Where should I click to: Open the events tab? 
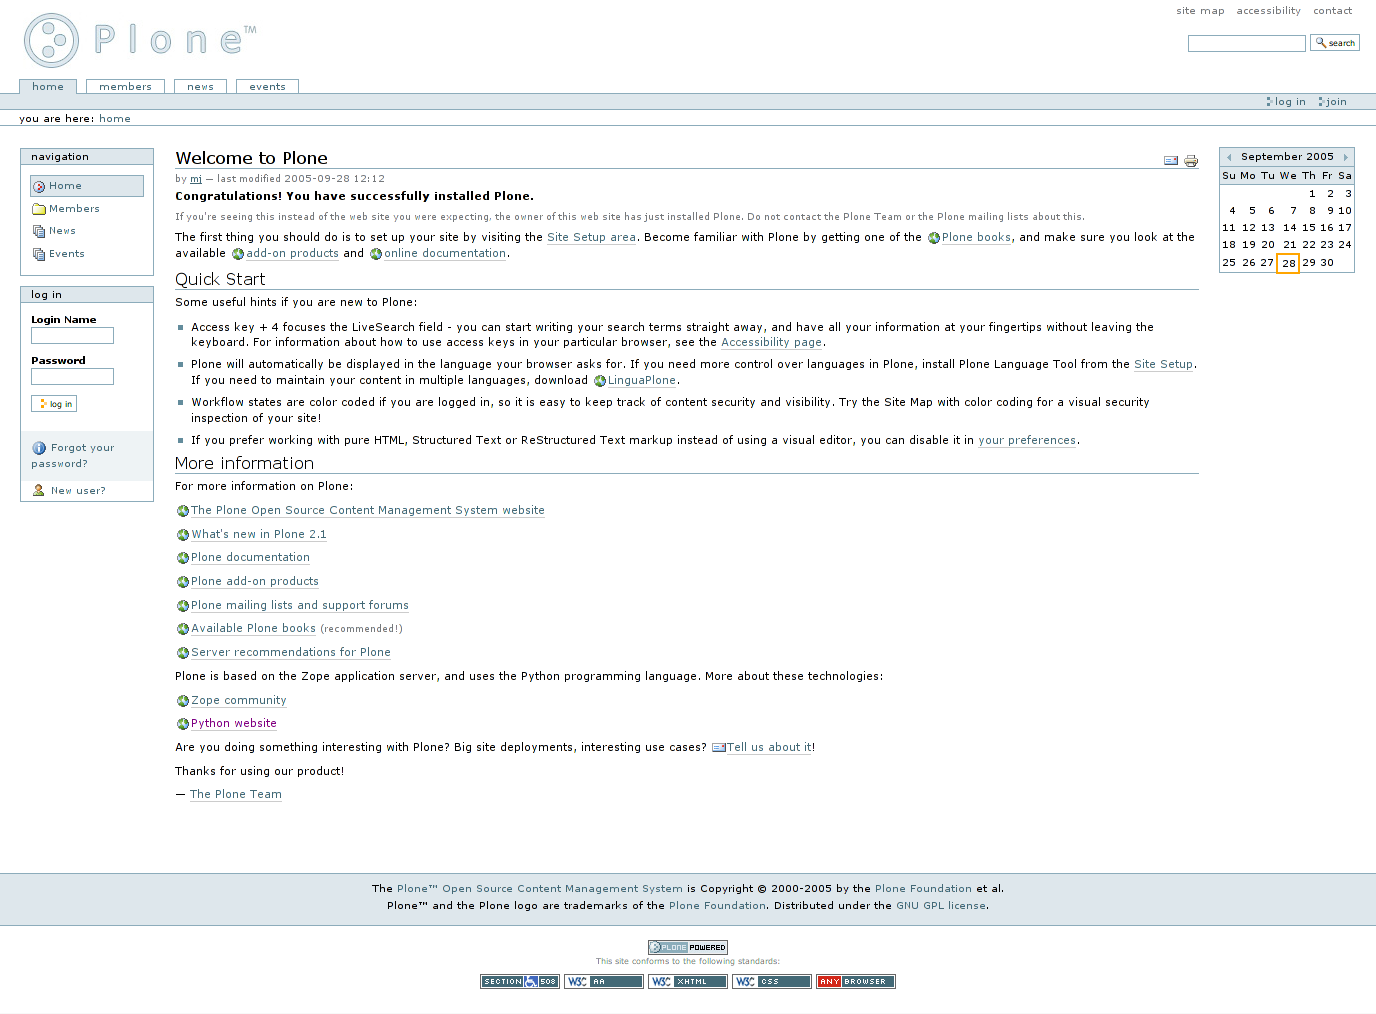point(267,87)
